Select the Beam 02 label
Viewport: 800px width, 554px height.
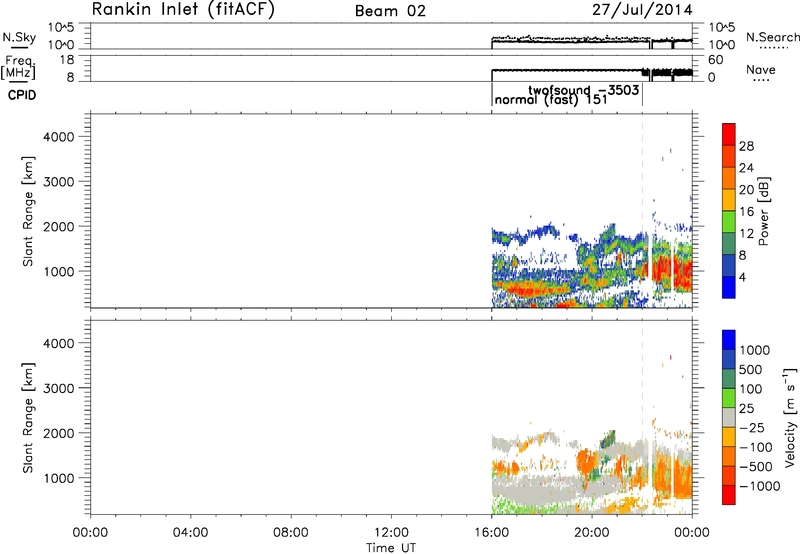(x=390, y=11)
